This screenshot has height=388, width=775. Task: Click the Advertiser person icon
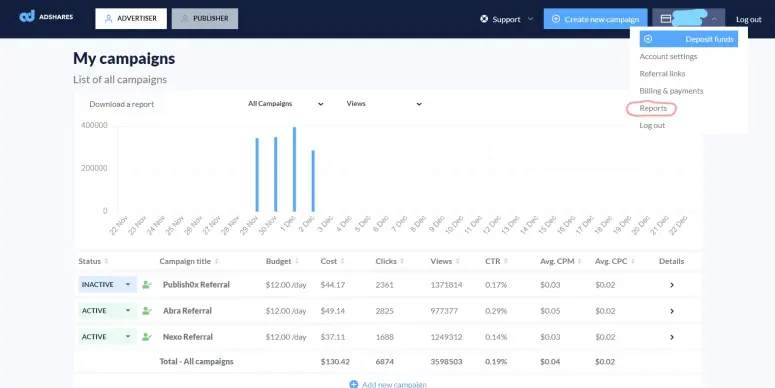(109, 19)
